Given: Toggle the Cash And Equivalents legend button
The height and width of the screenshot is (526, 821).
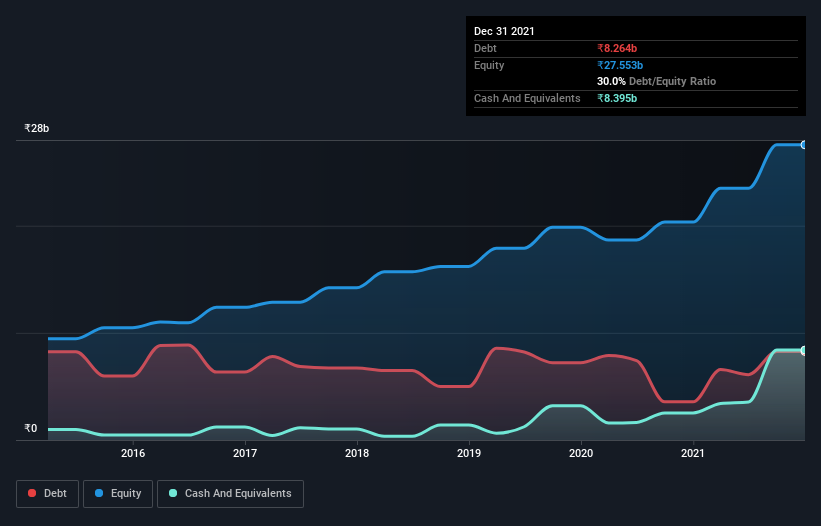Looking at the screenshot, I should [230, 494].
